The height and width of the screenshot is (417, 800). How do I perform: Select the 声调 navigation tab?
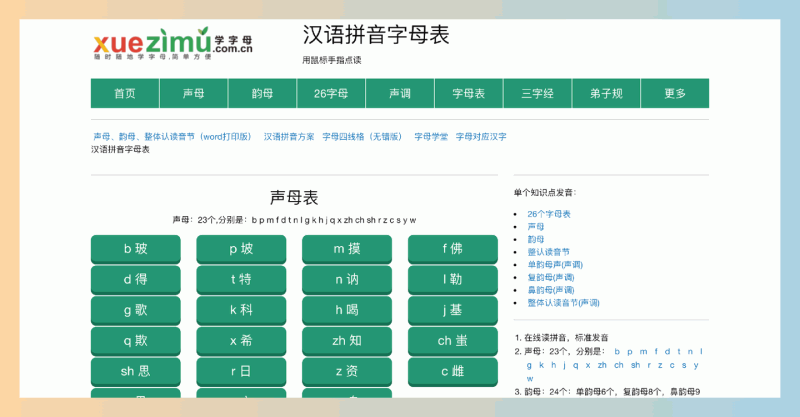[400, 93]
